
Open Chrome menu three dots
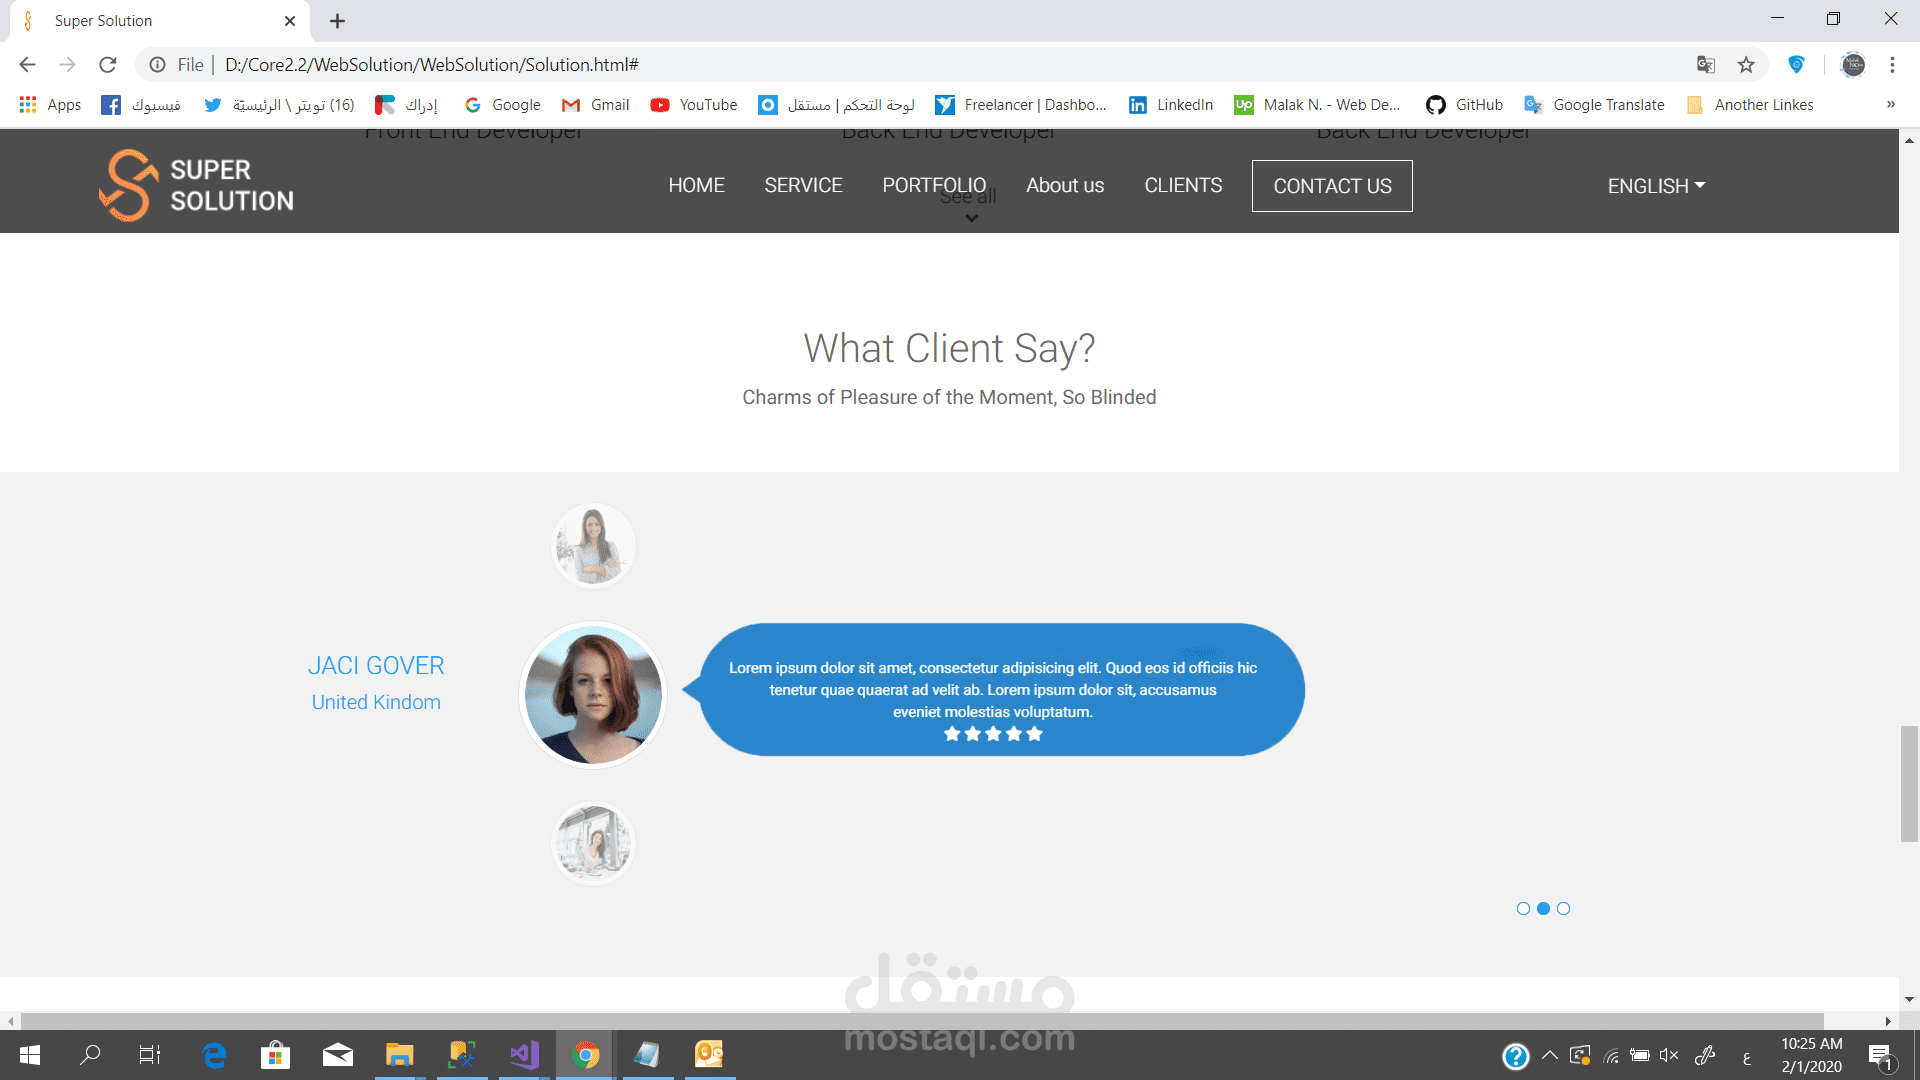pos(1892,65)
